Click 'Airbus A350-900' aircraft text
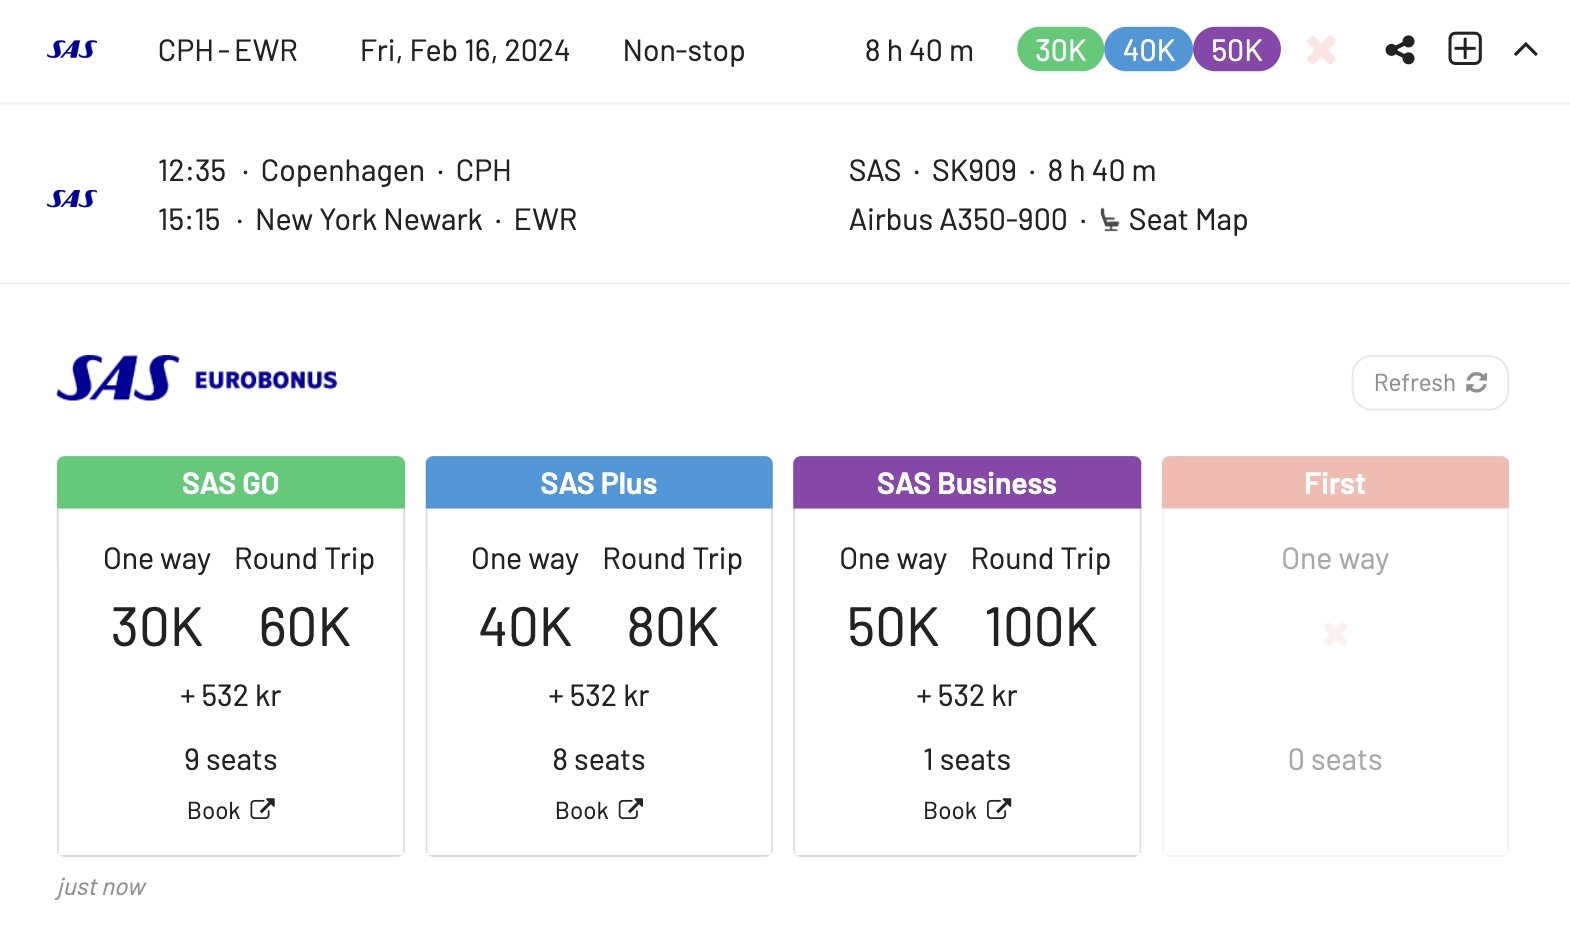Image resolution: width=1570 pixels, height=942 pixels. point(958,220)
